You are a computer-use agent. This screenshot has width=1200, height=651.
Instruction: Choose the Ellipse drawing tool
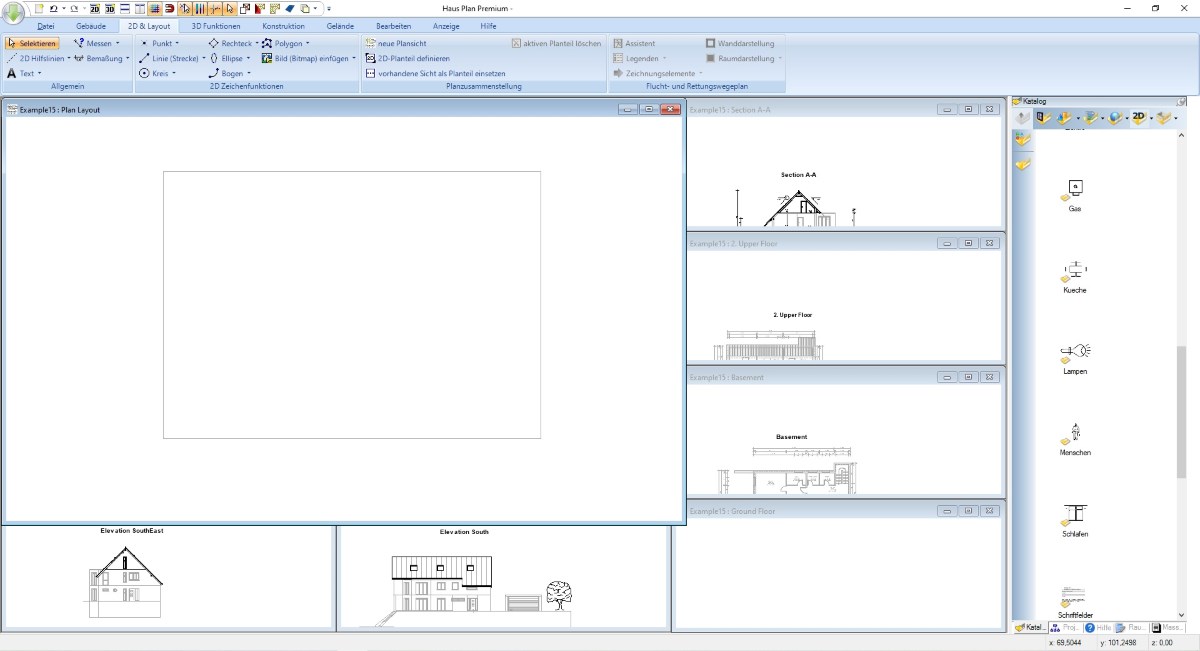pyautogui.click(x=228, y=58)
